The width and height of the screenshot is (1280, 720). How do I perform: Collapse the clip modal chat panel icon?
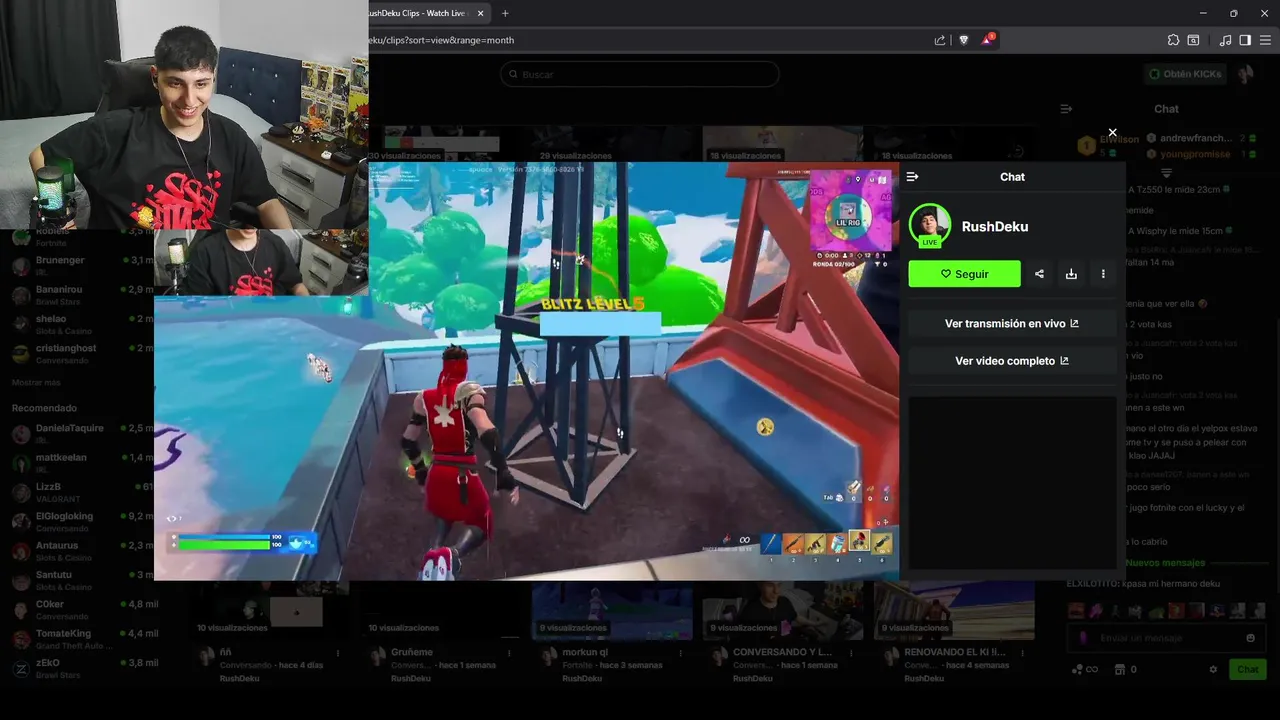click(x=912, y=177)
